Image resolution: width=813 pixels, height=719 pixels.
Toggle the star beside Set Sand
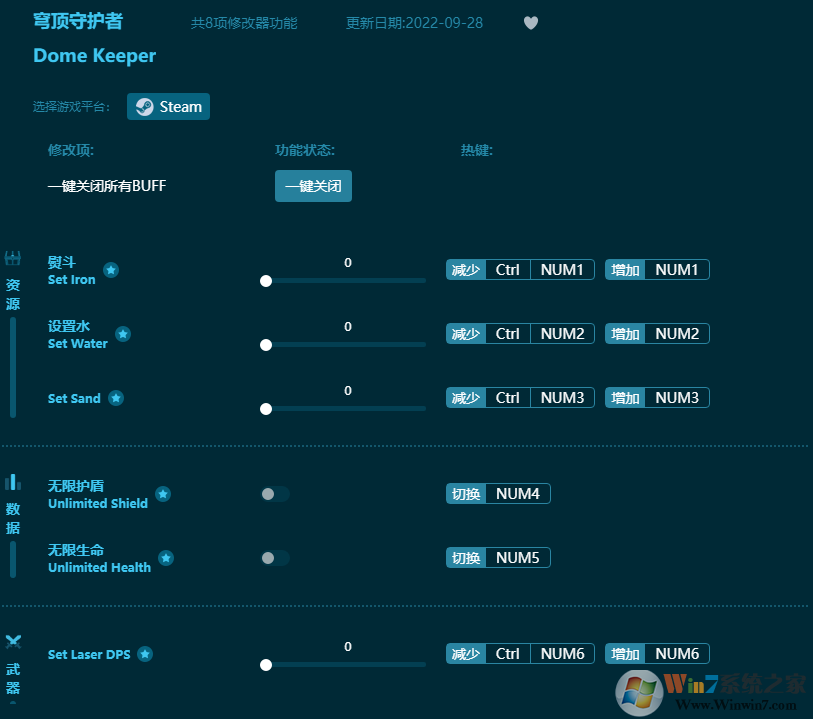pyautogui.click(x=116, y=397)
